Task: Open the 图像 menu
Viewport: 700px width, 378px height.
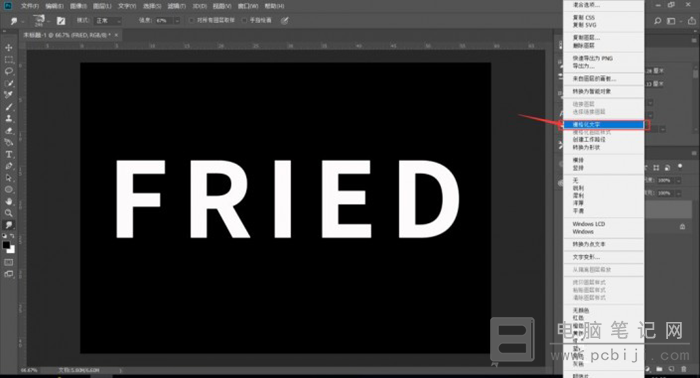Action: 78,6
